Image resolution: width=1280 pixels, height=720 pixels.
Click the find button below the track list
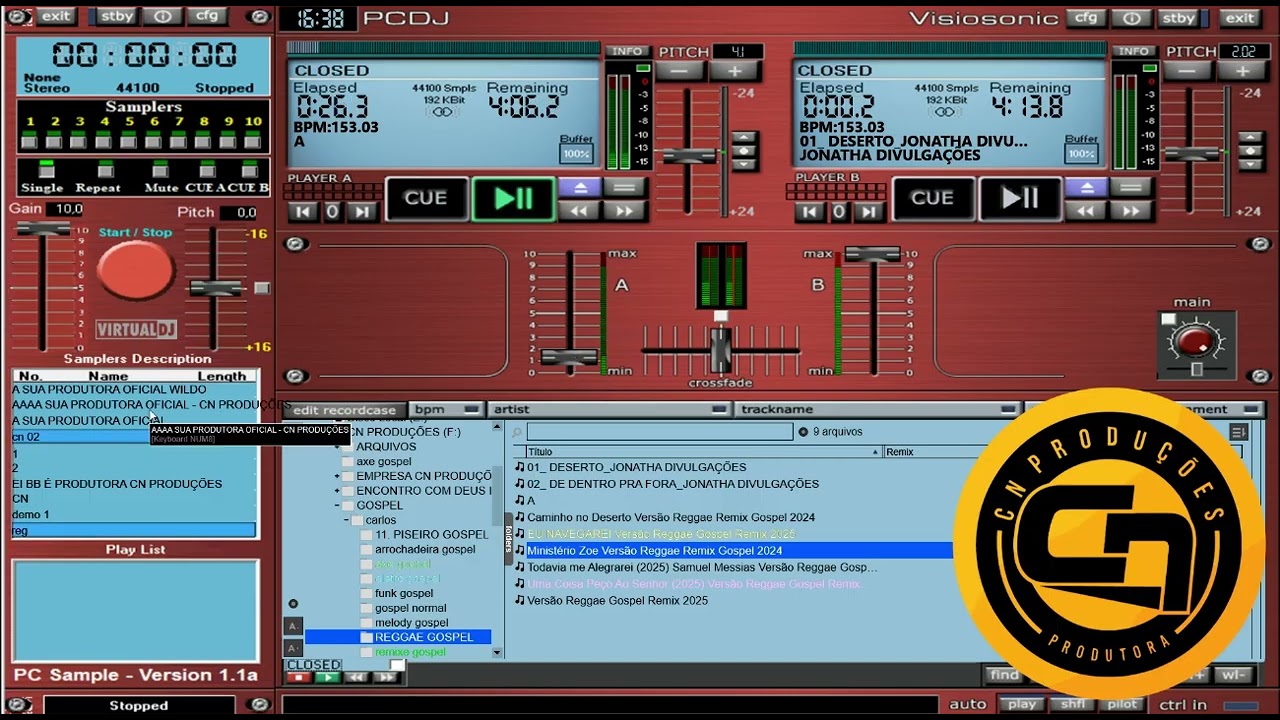[1003, 675]
